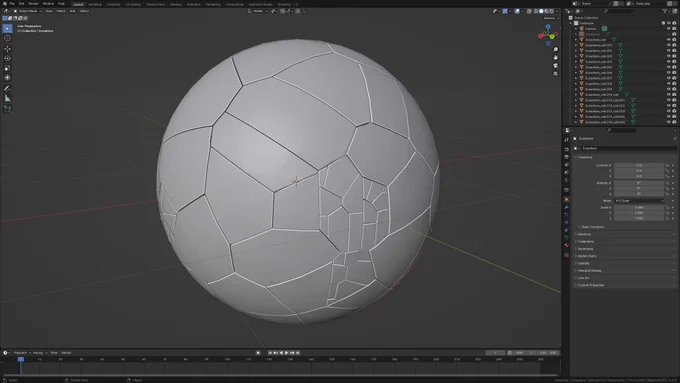Viewport: 680px width, 383px height.
Task: Switch to the Shading workspace tab
Action: tap(175, 4)
